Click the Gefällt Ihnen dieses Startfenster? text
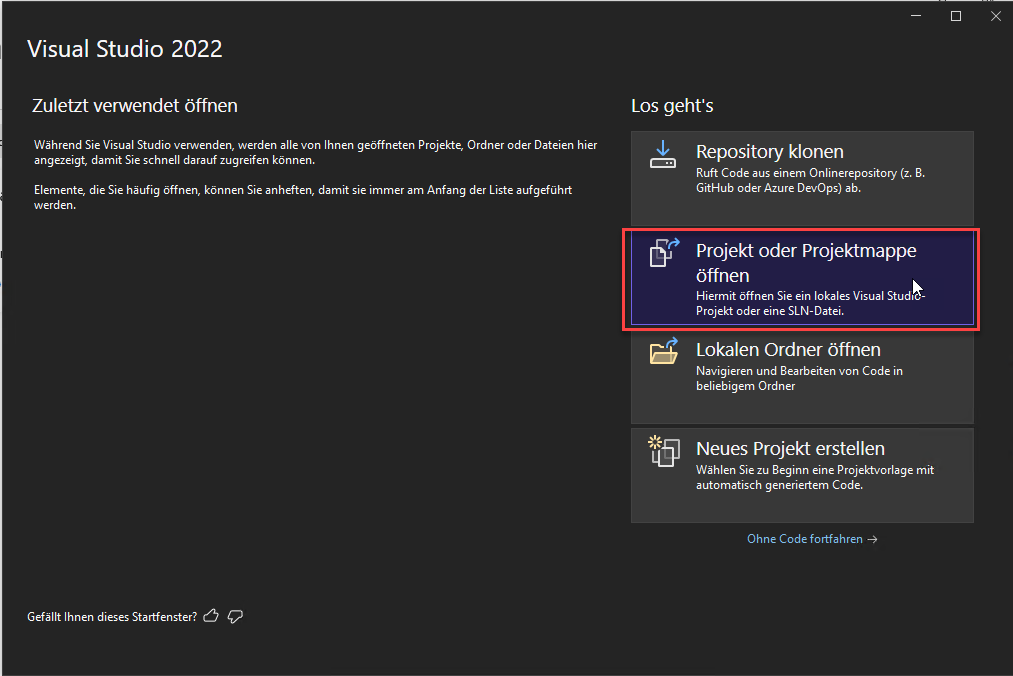Viewport: 1013px width, 676px height. click(112, 617)
